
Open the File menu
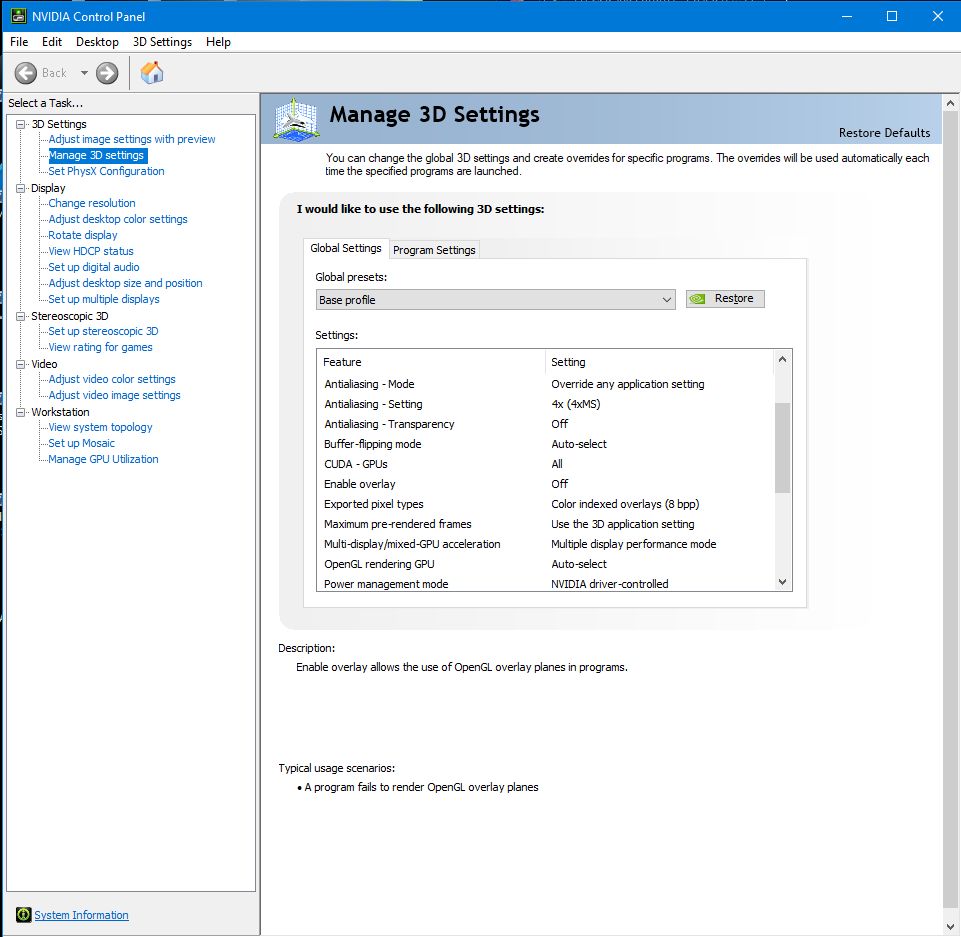19,42
